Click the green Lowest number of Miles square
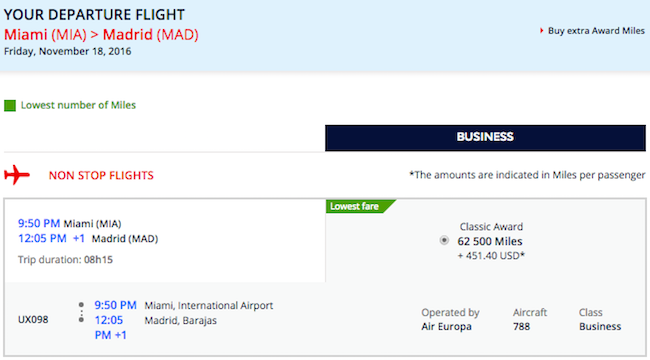Viewport: 650px width, 360px height. 10,105
